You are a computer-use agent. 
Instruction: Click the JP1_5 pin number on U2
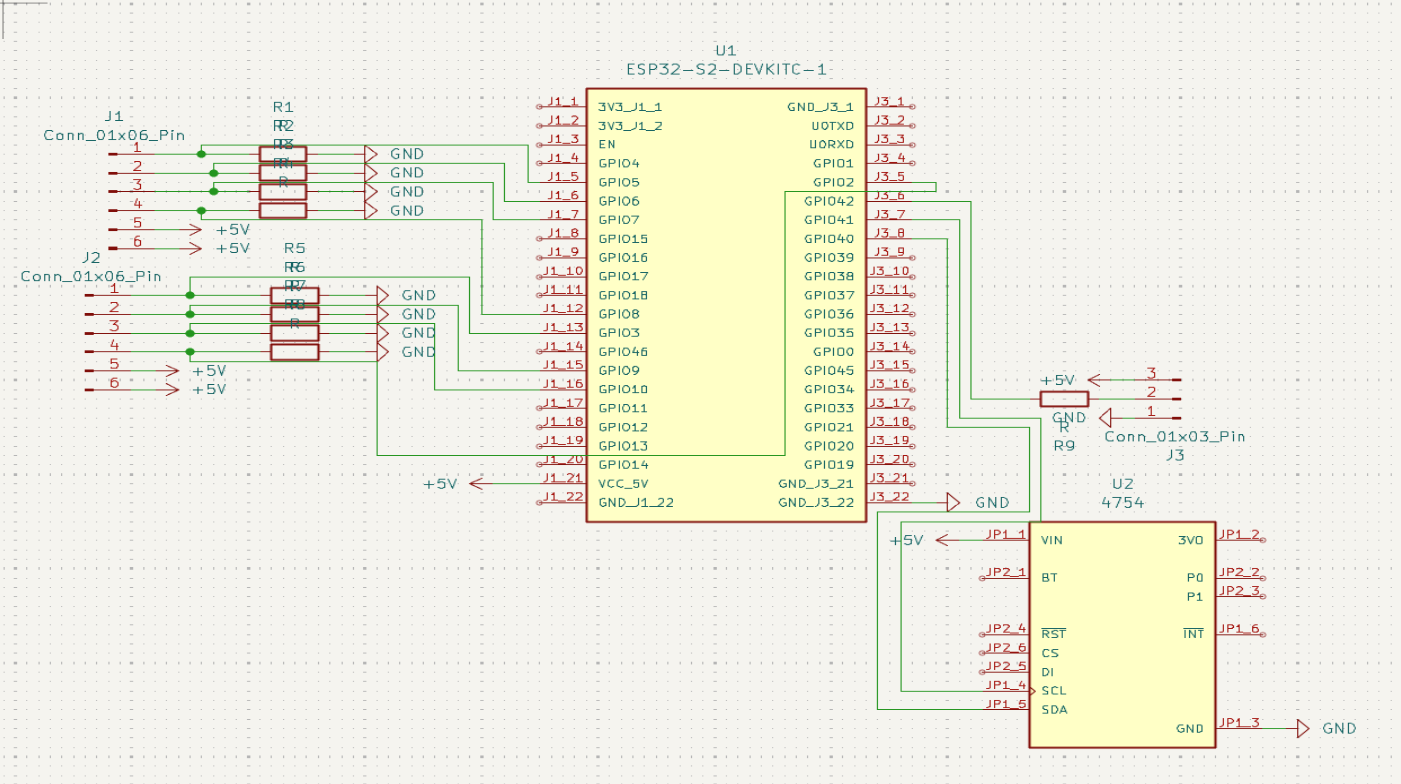click(1006, 705)
